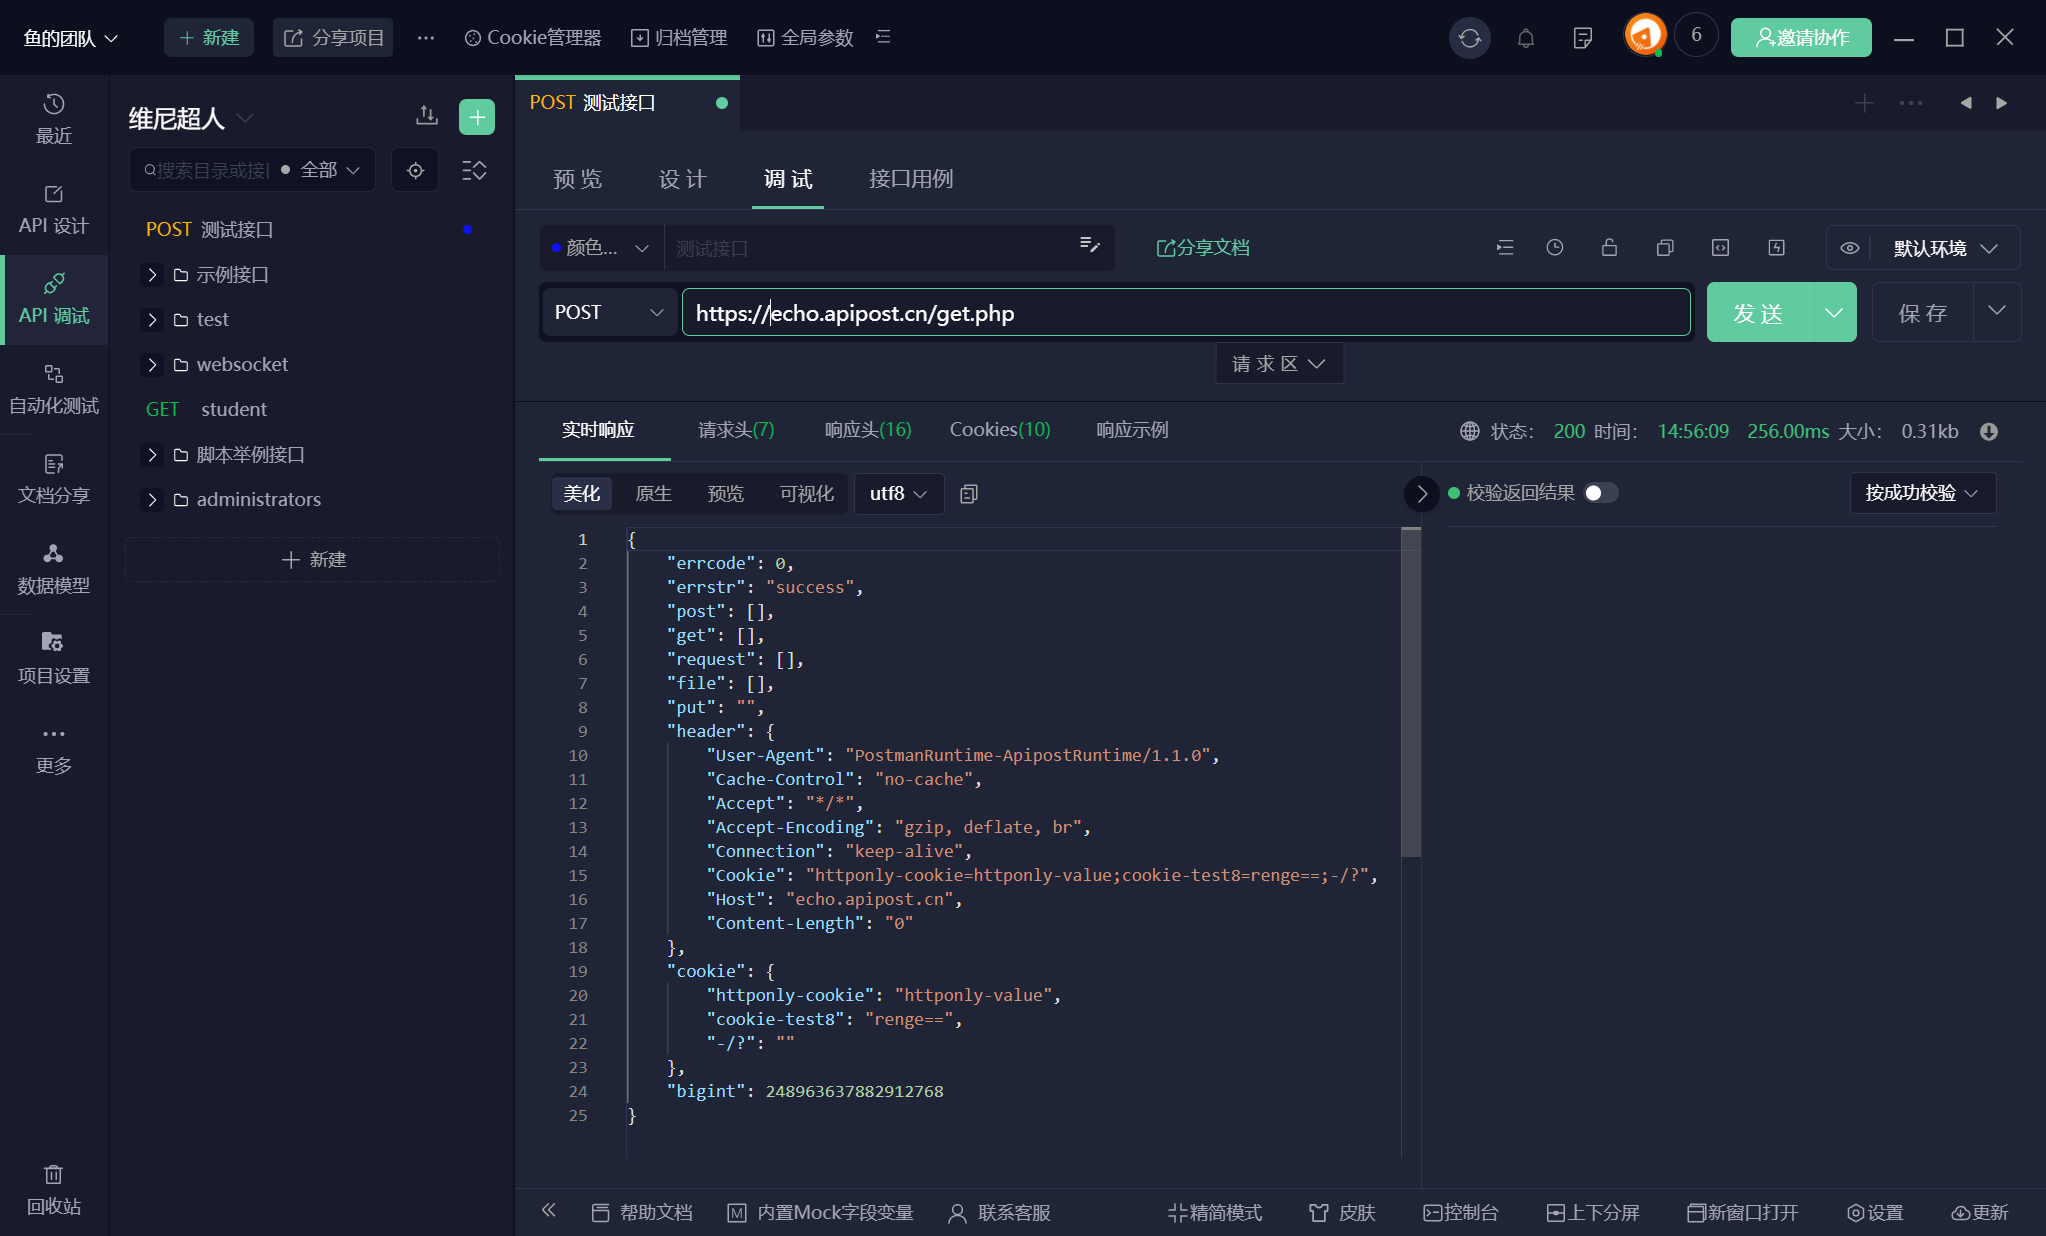The height and width of the screenshot is (1236, 2046).
Task: Click the edit description icon in name field
Action: tap(1089, 246)
